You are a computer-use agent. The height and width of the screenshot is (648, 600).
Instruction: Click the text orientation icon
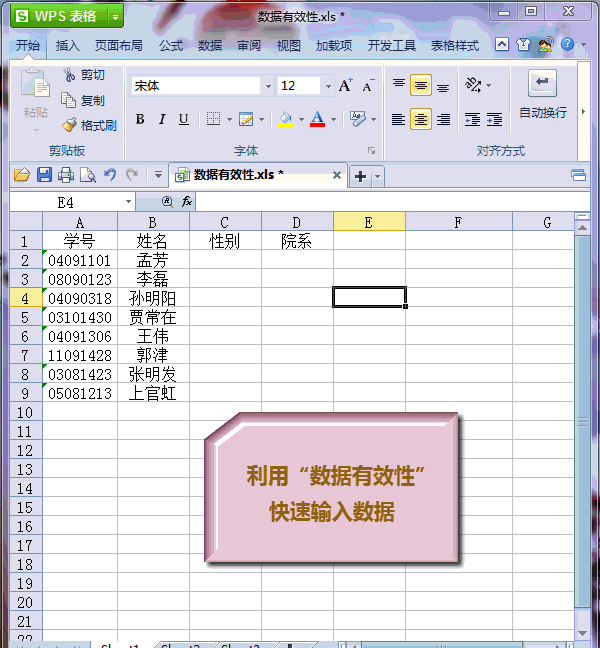473,85
